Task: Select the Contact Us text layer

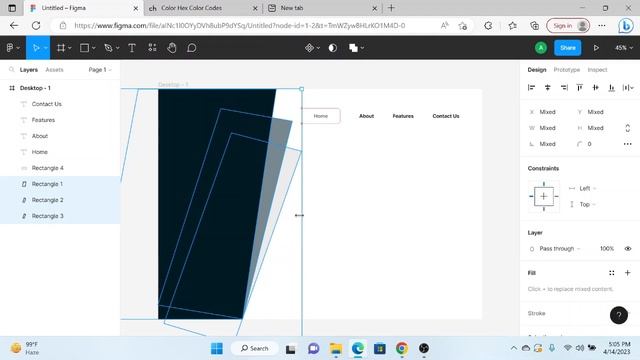Action: click(47, 104)
